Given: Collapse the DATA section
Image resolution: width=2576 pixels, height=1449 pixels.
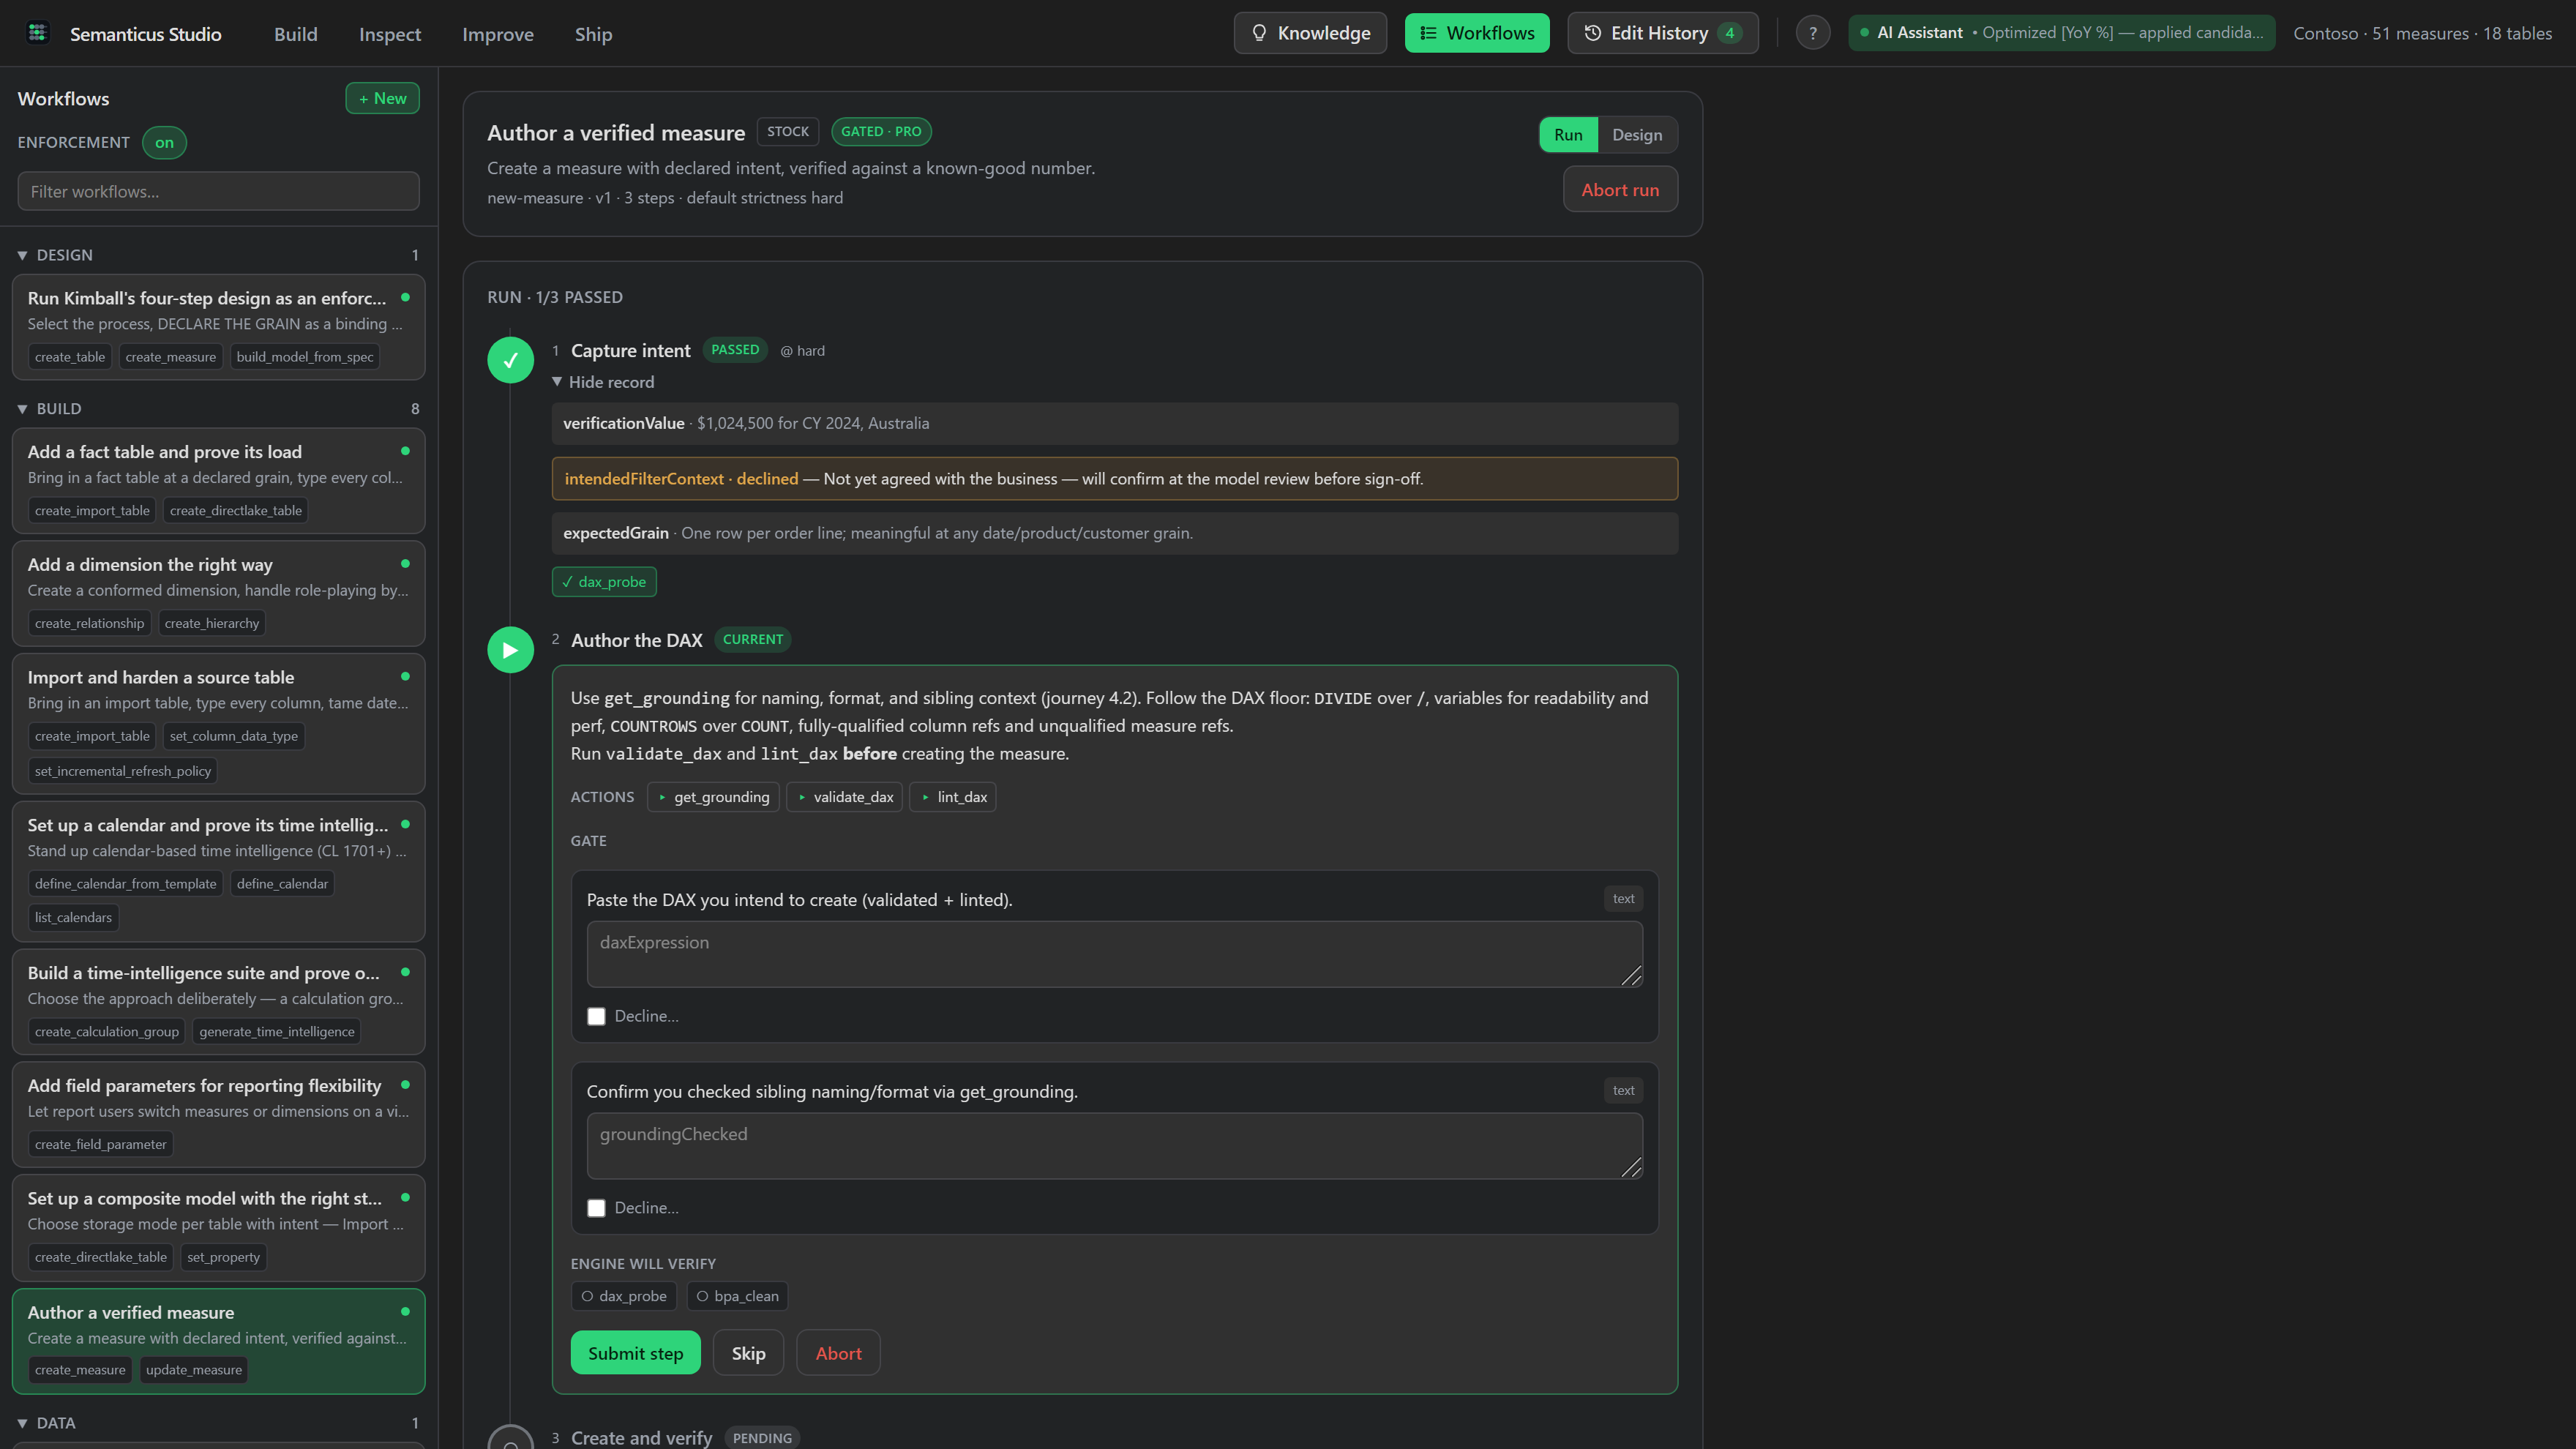Looking at the screenshot, I should pyautogui.click(x=22, y=1423).
